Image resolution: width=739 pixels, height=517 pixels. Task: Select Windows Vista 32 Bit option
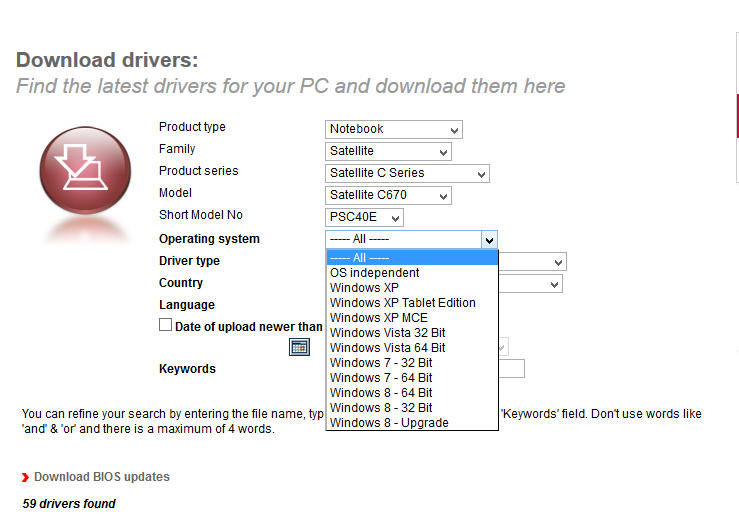point(388,333)
